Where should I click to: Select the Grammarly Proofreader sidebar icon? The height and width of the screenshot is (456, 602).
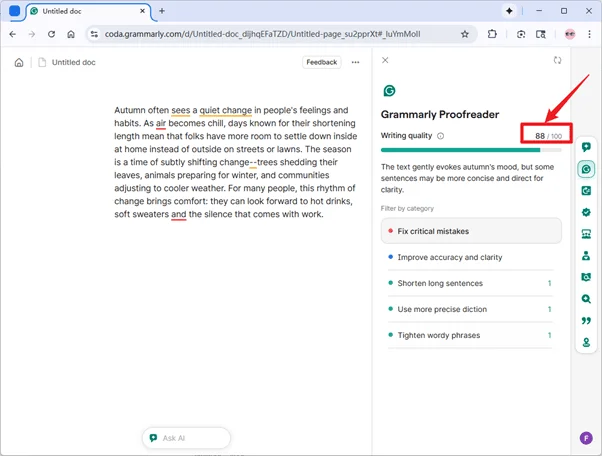click(x=586, y=169)
